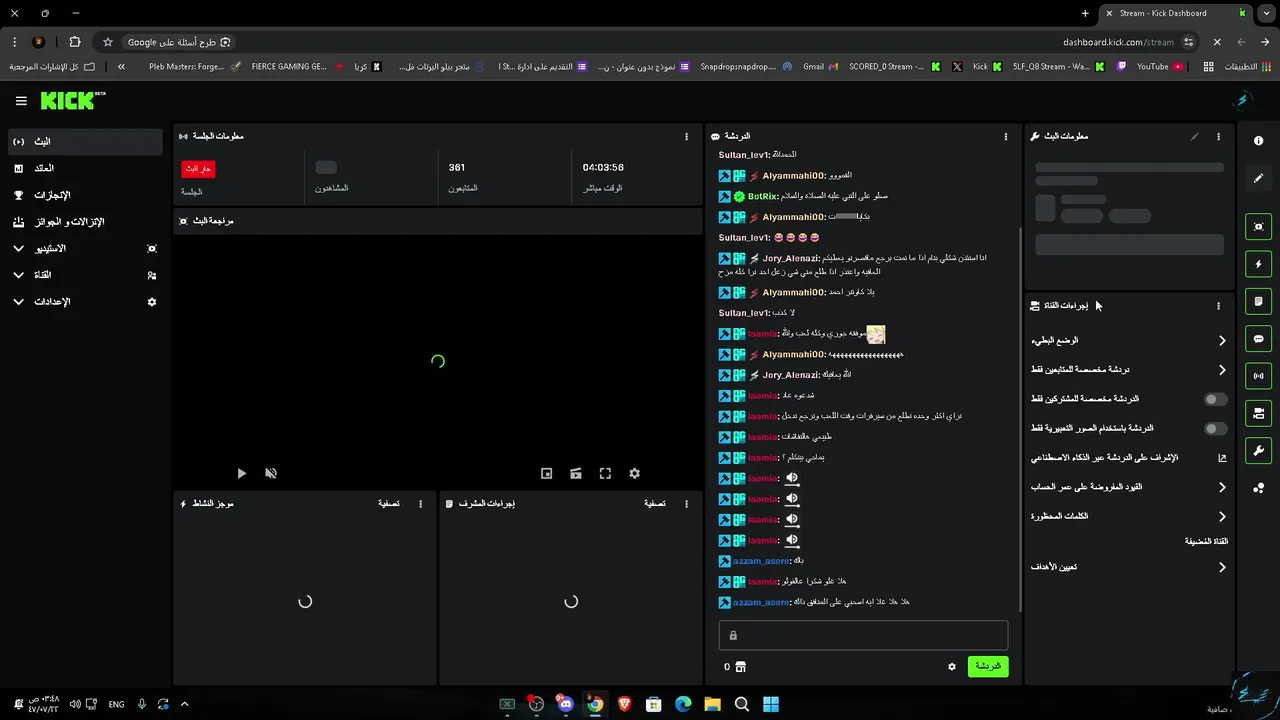Screen dimensions: 1280x720
Task: Enter fullscreen in stream preview
Action: click(605, 474)
